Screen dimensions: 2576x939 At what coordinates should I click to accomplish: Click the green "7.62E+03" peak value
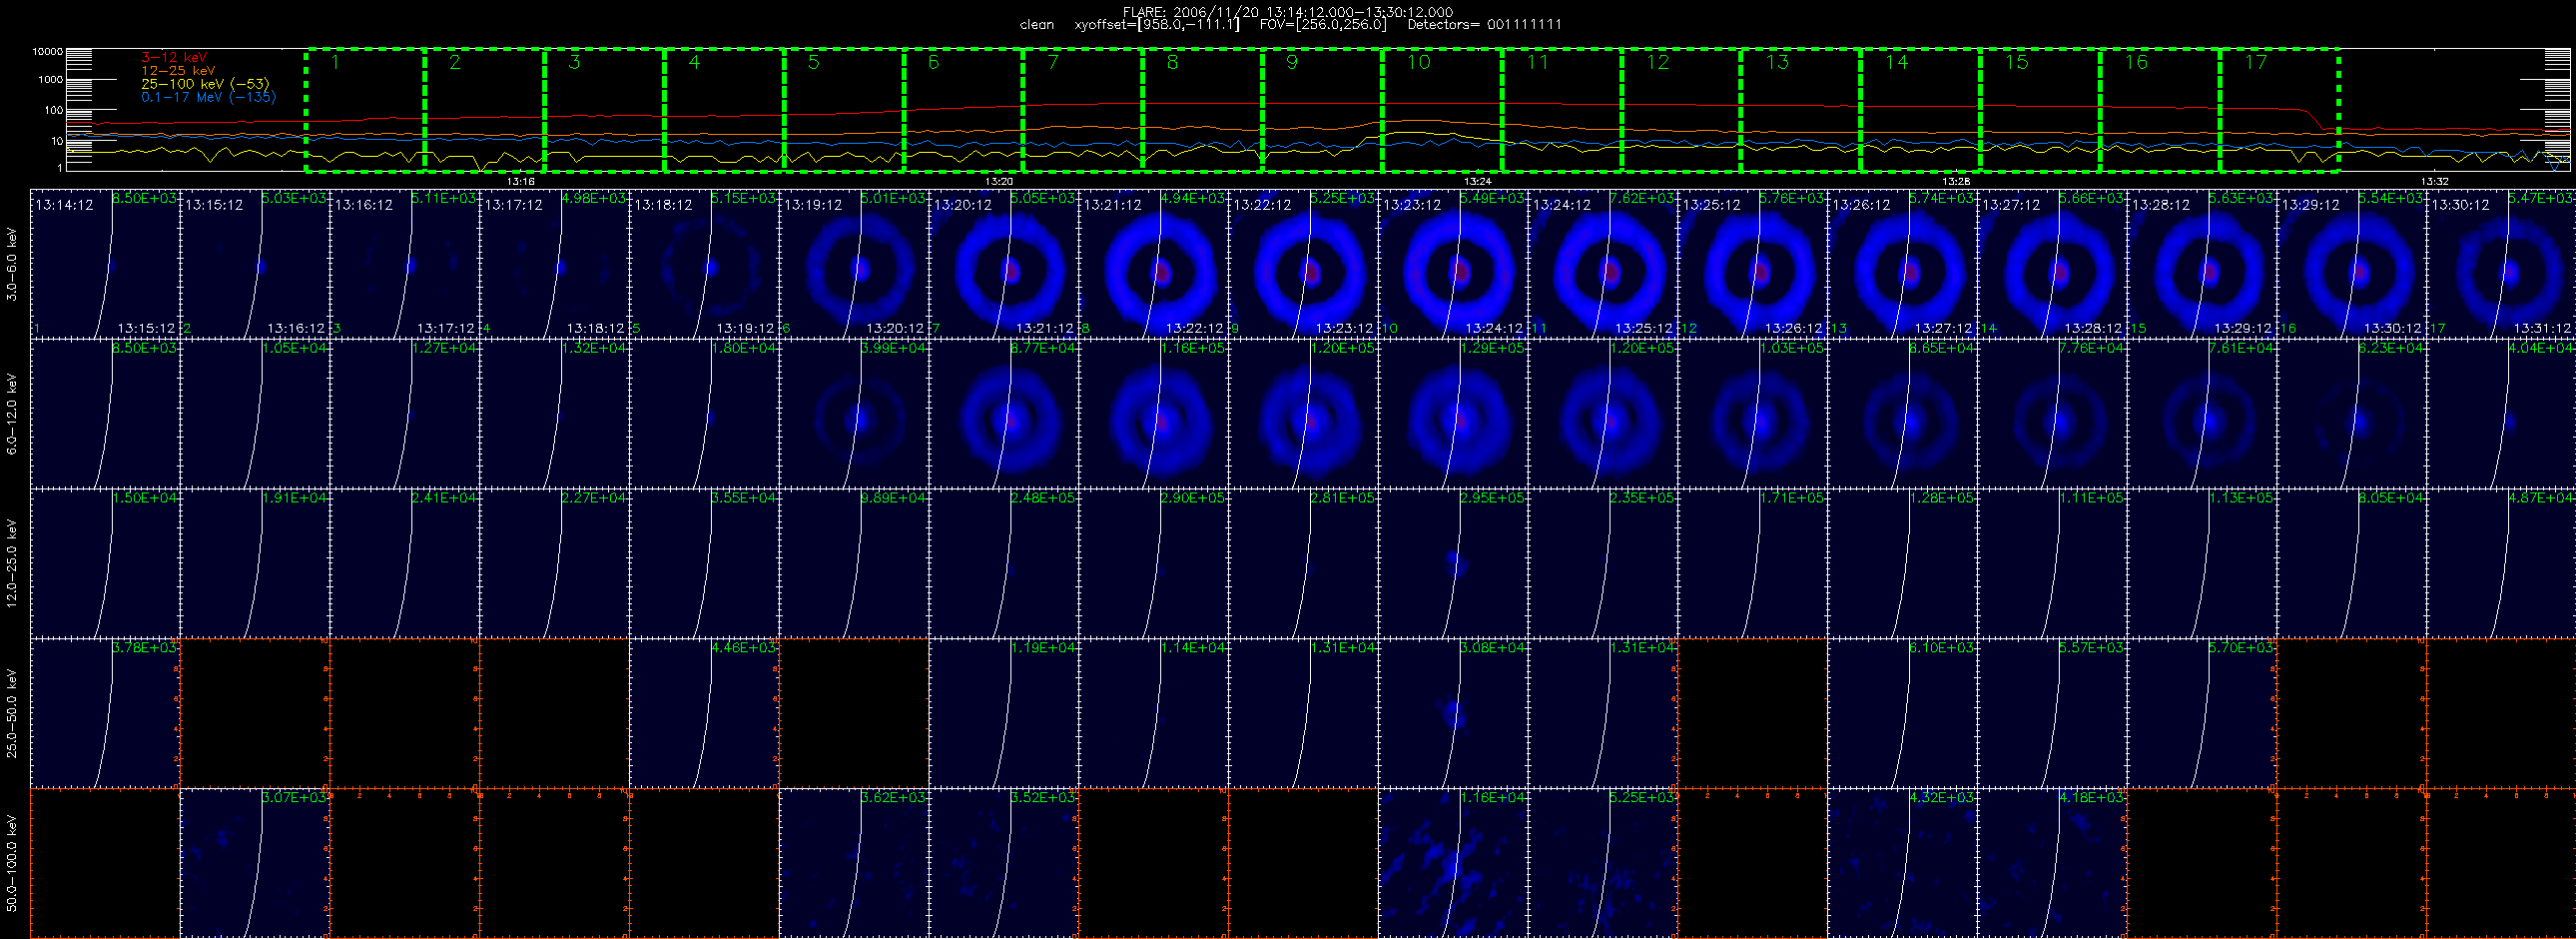[x=1642, y=198]
